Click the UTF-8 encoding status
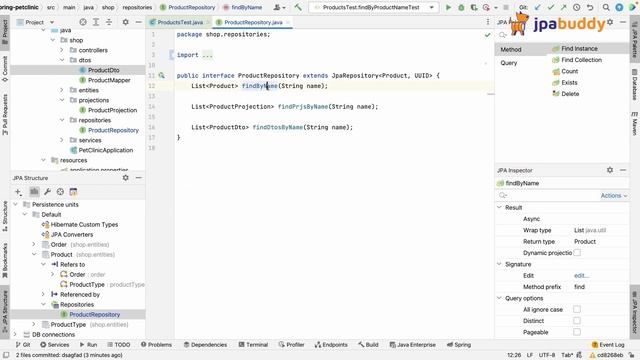Viewport: 640px width, 360px height. point(547,355)
